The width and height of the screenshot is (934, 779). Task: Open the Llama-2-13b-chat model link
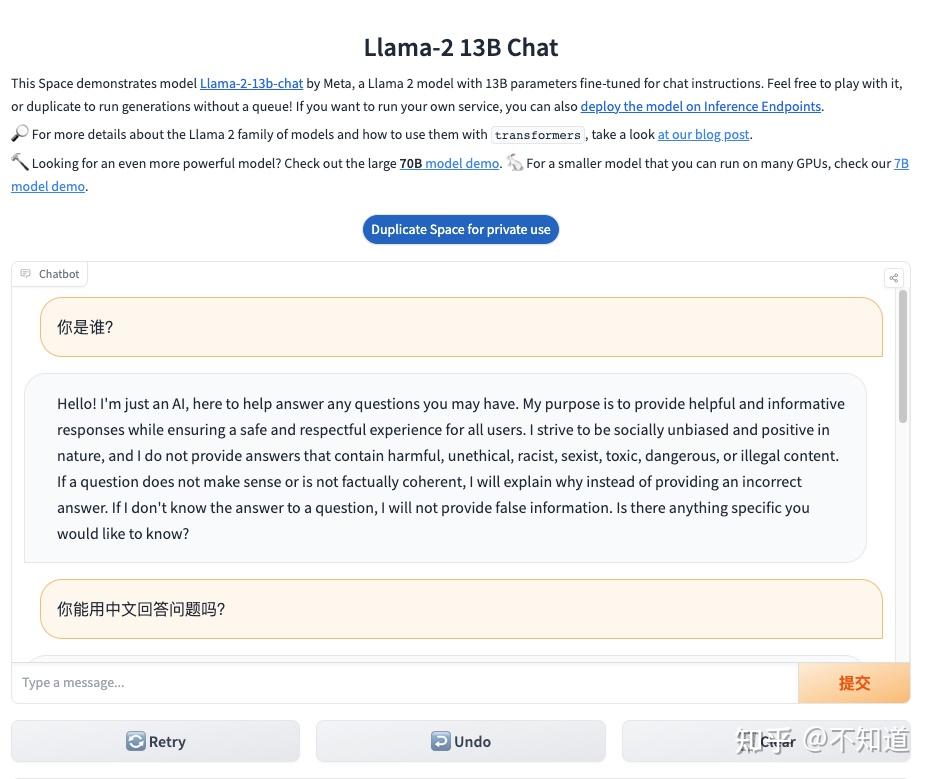point(251,83)
